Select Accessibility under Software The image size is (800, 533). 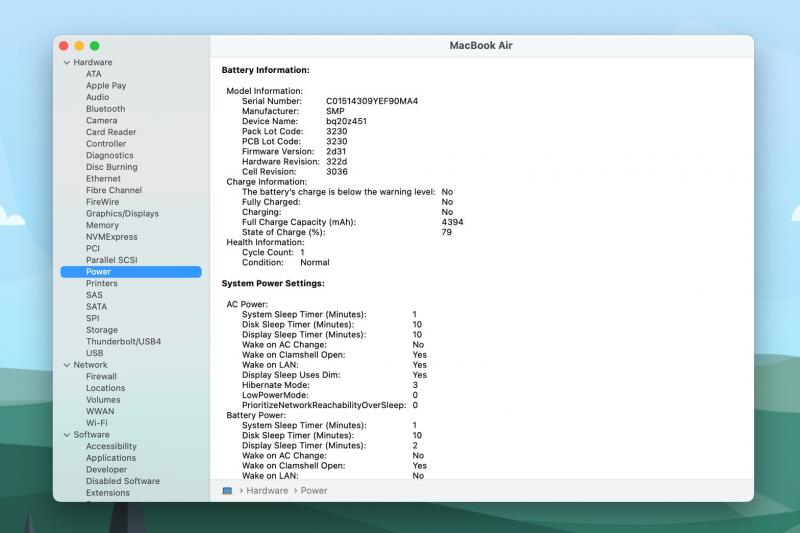coord(111,446)
